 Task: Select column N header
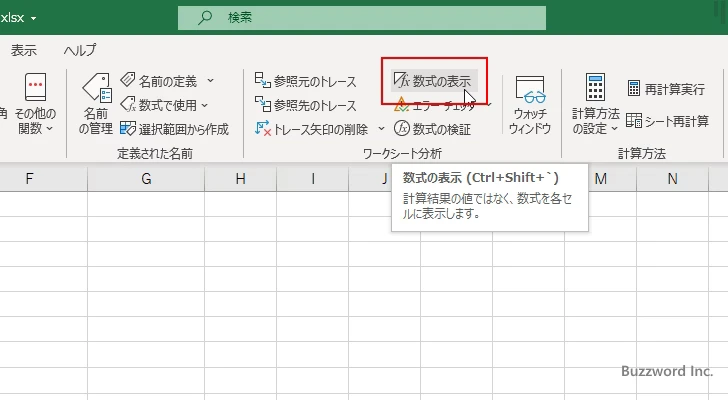coord(673,179)
